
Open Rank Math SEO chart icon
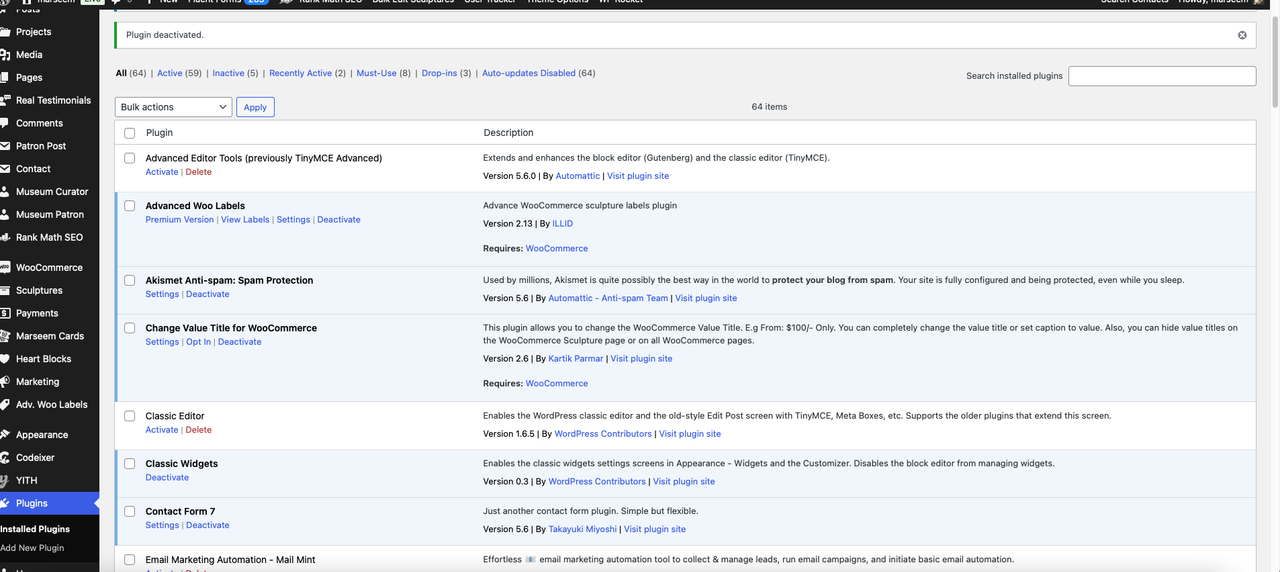pos(6,238)
